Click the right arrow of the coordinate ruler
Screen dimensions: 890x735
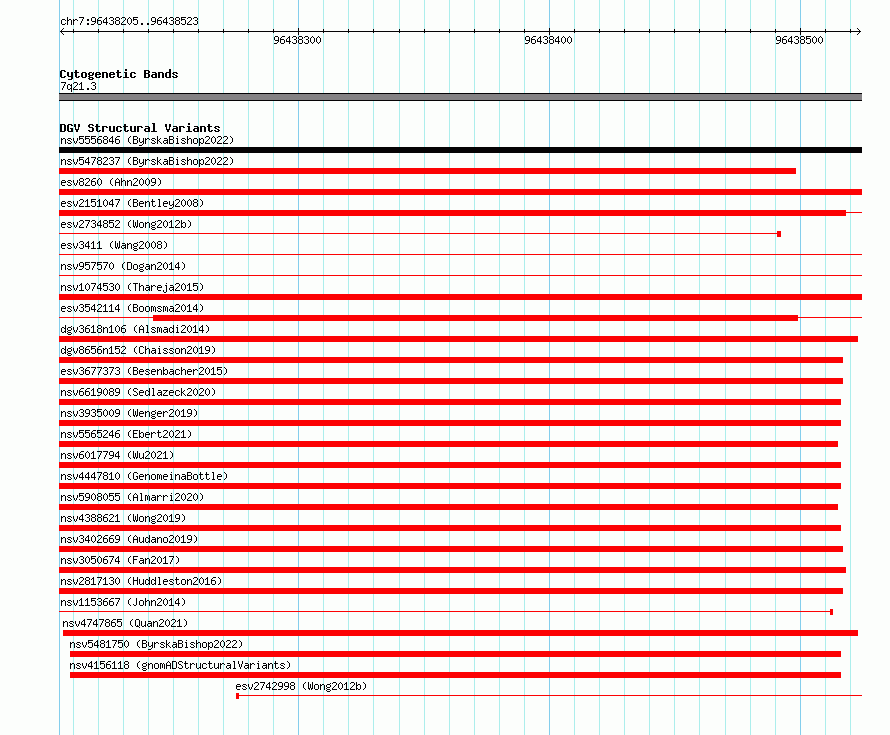pos(858,31)
